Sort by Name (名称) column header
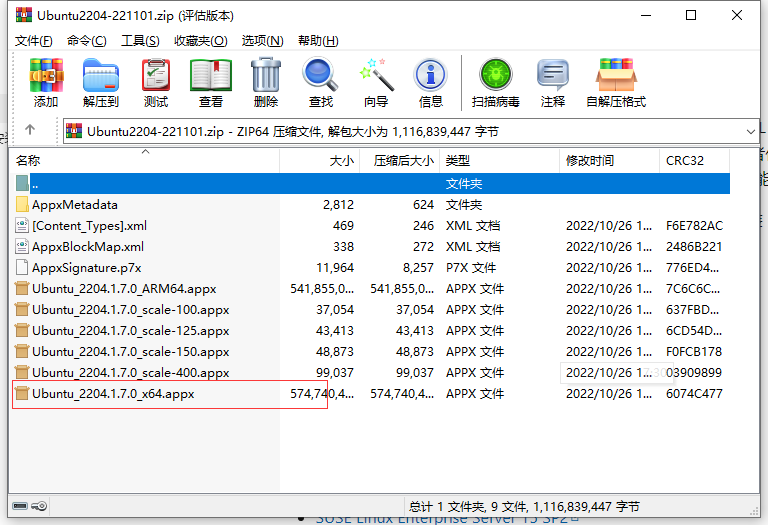 coord(145,160)
